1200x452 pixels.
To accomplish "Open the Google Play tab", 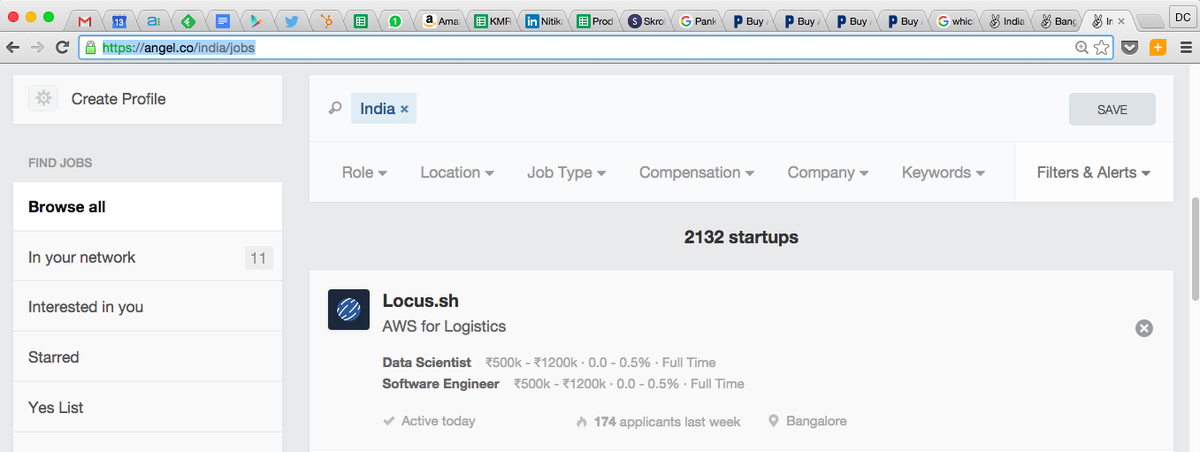I will pyautogui.click(x=256, y=20).
